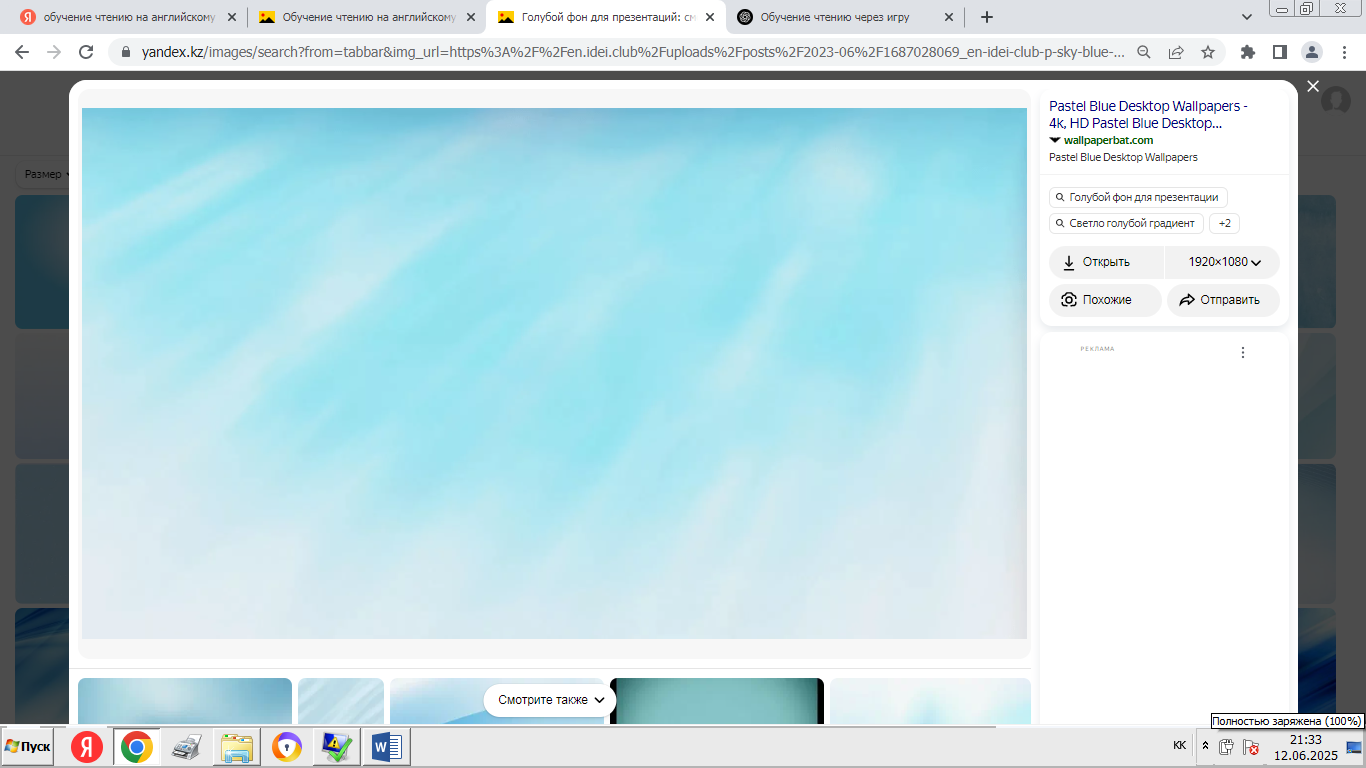The height and width of the screenshot is (768, 1366).
Task: Open the first related thumbnail under the preview
Action: (185, 701)
